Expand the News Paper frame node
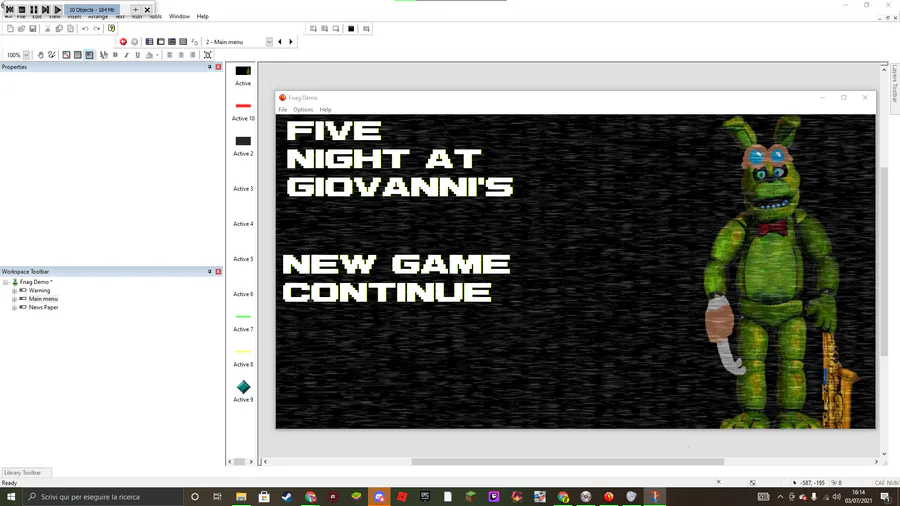The image size is (900, 506). (14, 308)
